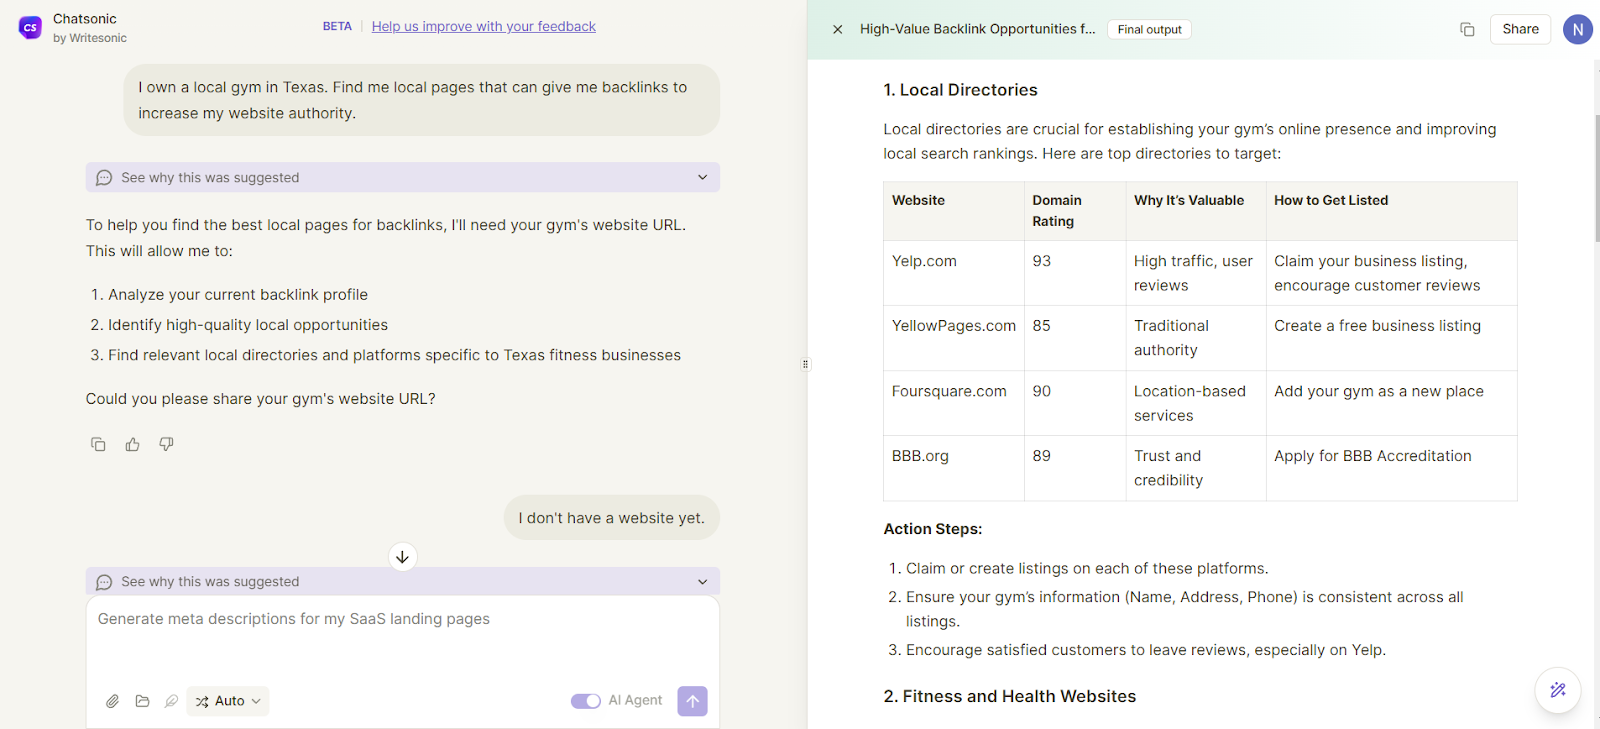Click 'Create a free business listing' cell
The image size is (1600, 729).
pos(1392,338)
